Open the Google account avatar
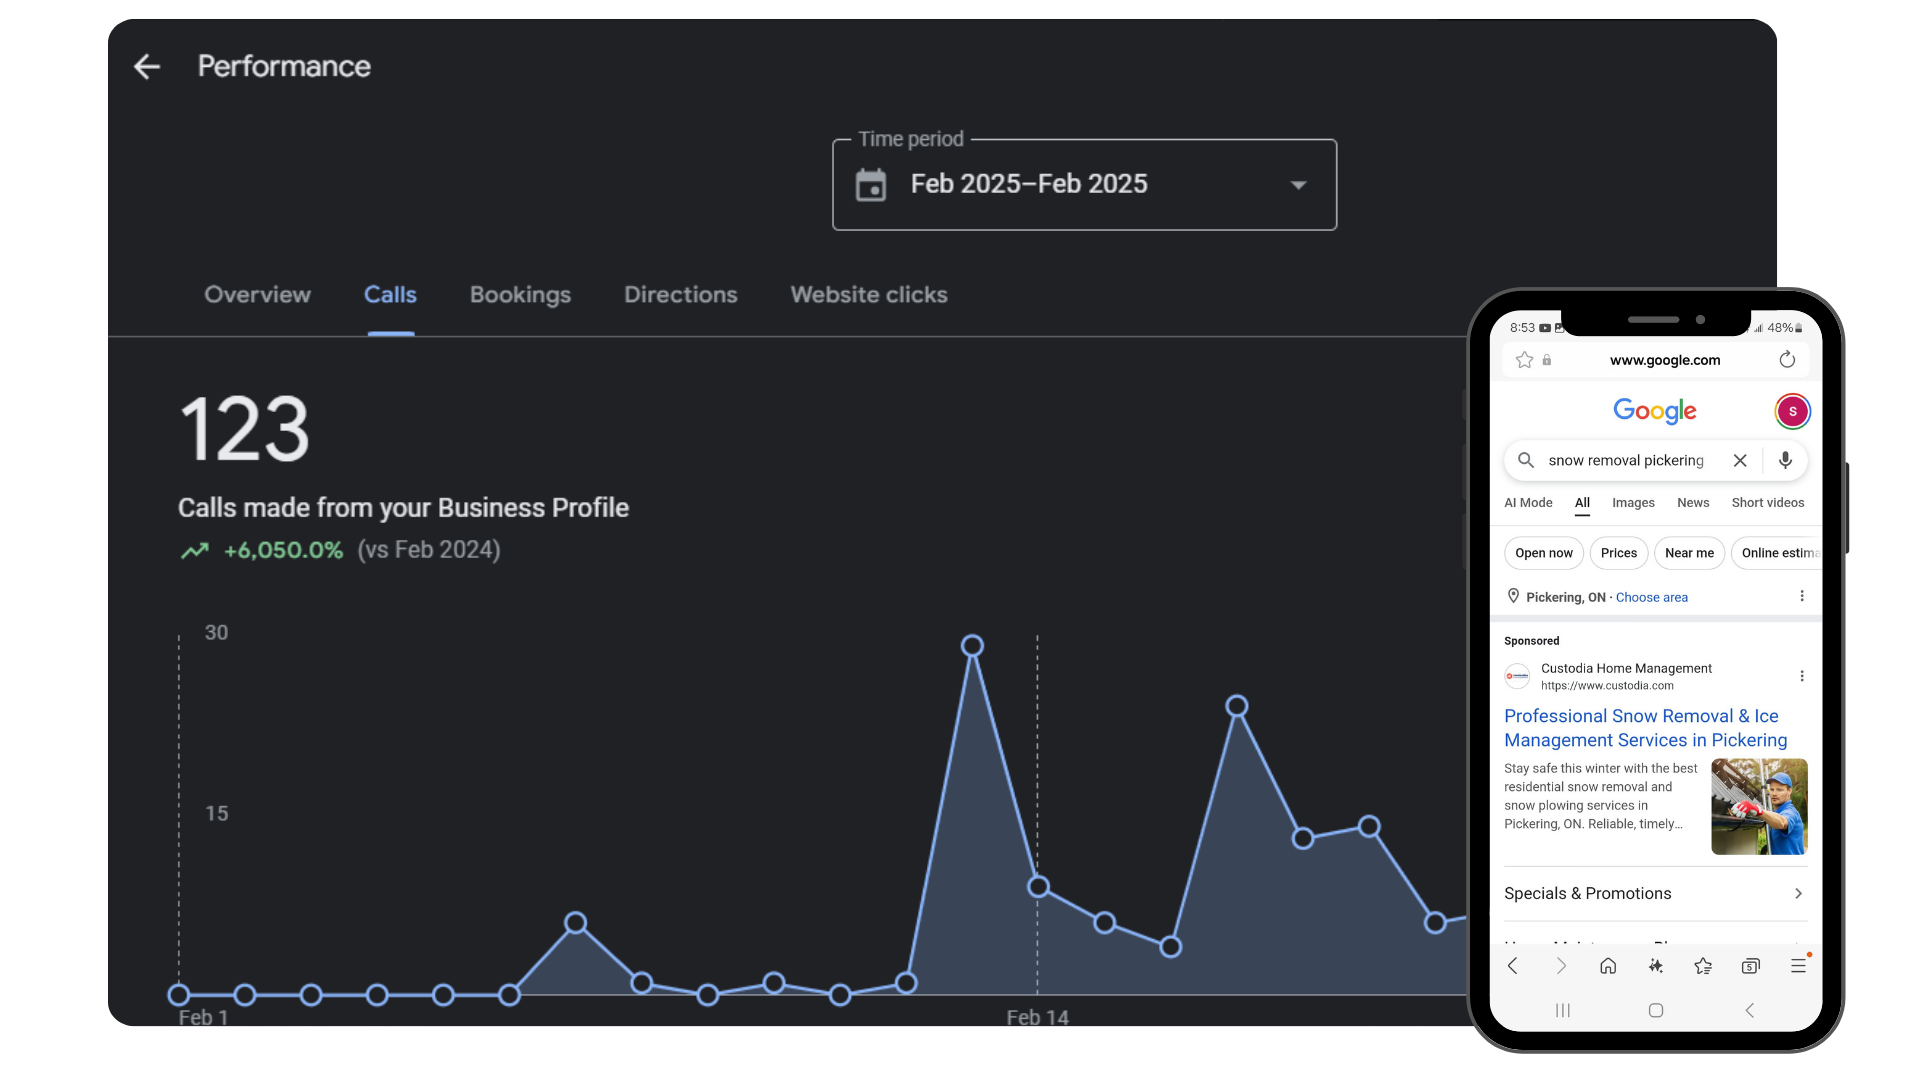The height and width of the screenshot is (1080, 1920). pos(1792,411)
